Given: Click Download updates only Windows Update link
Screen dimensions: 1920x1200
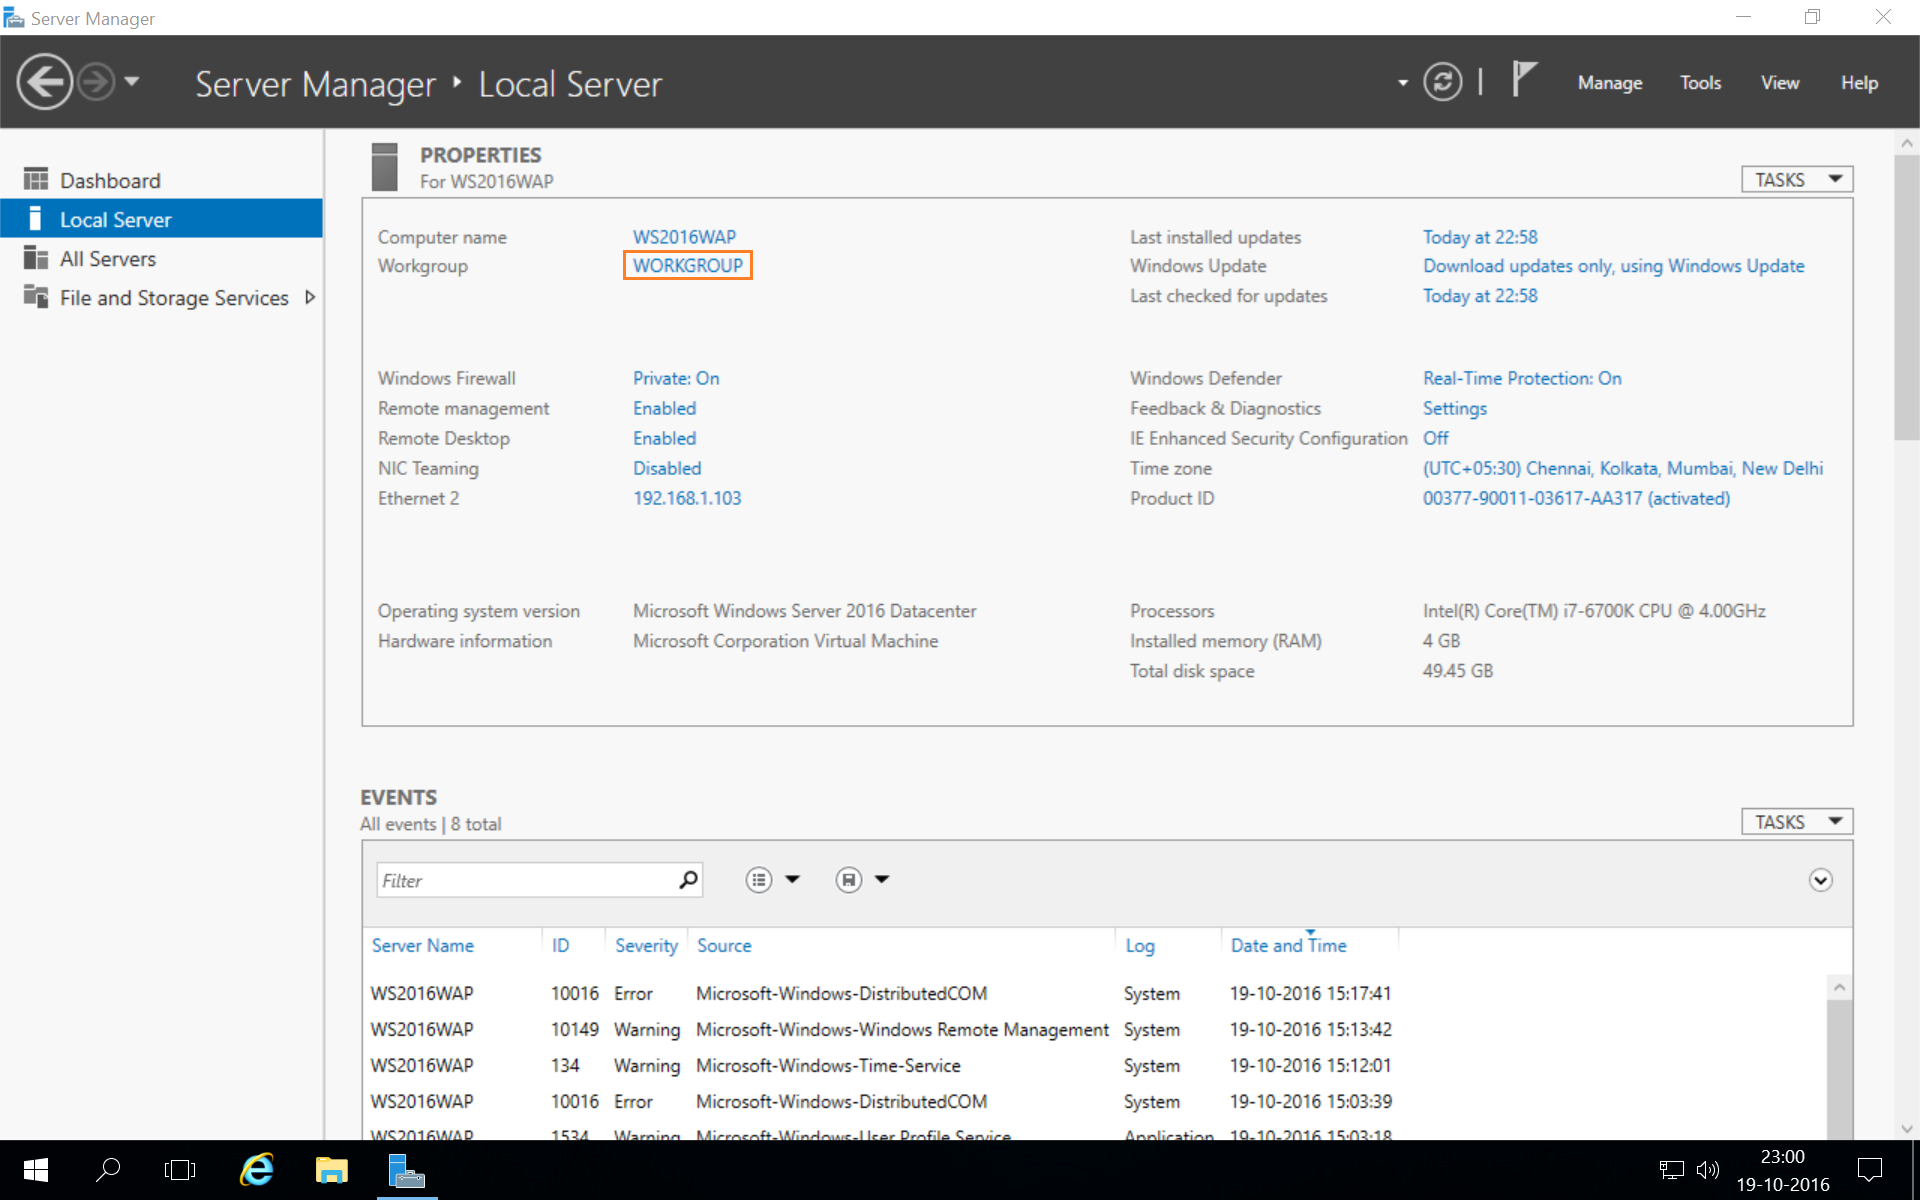Looking at the screenshot, I should pos(1613,266).
